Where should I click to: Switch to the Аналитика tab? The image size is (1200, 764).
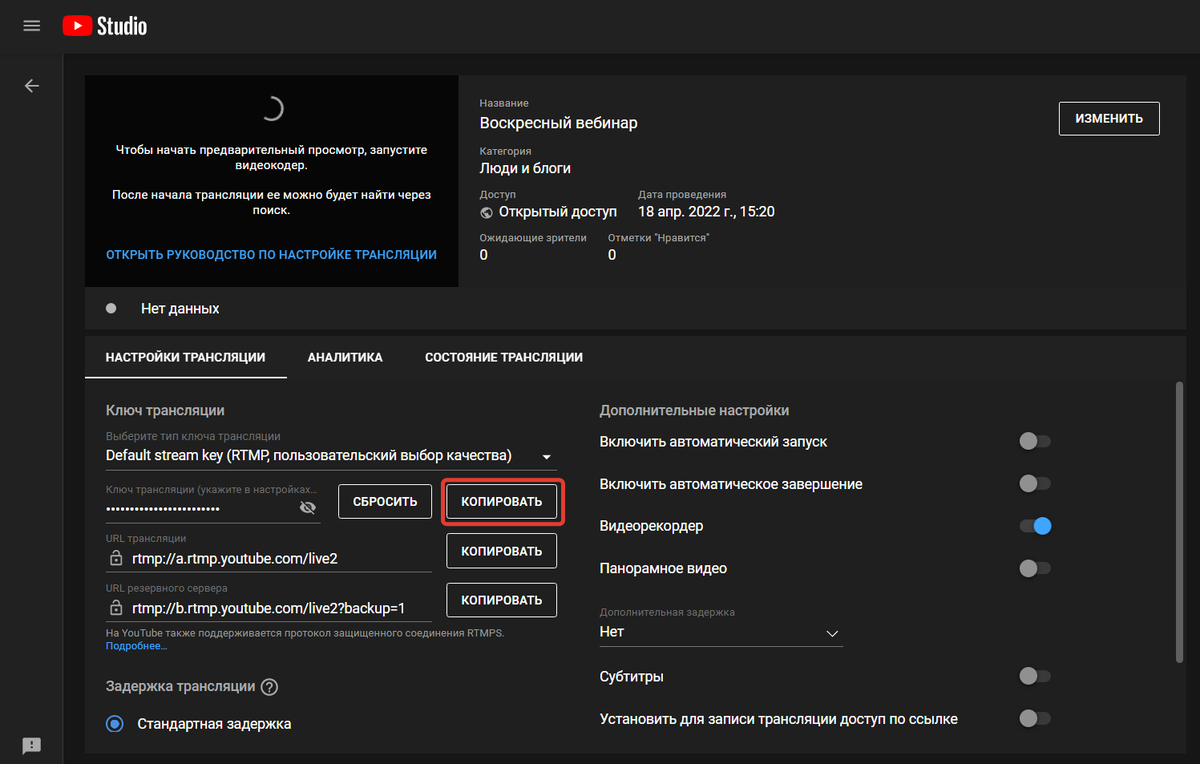[345, 357]
